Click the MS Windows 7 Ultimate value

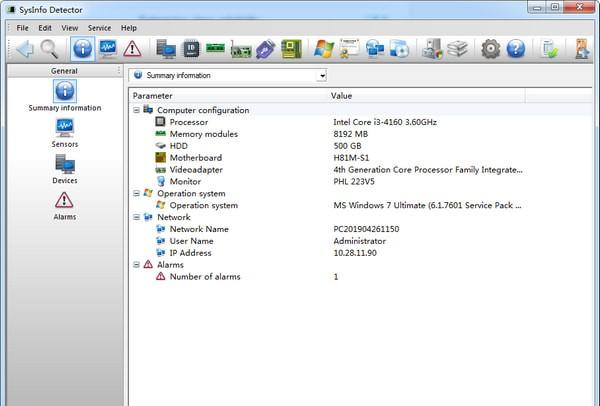click(x=427, y=205)
